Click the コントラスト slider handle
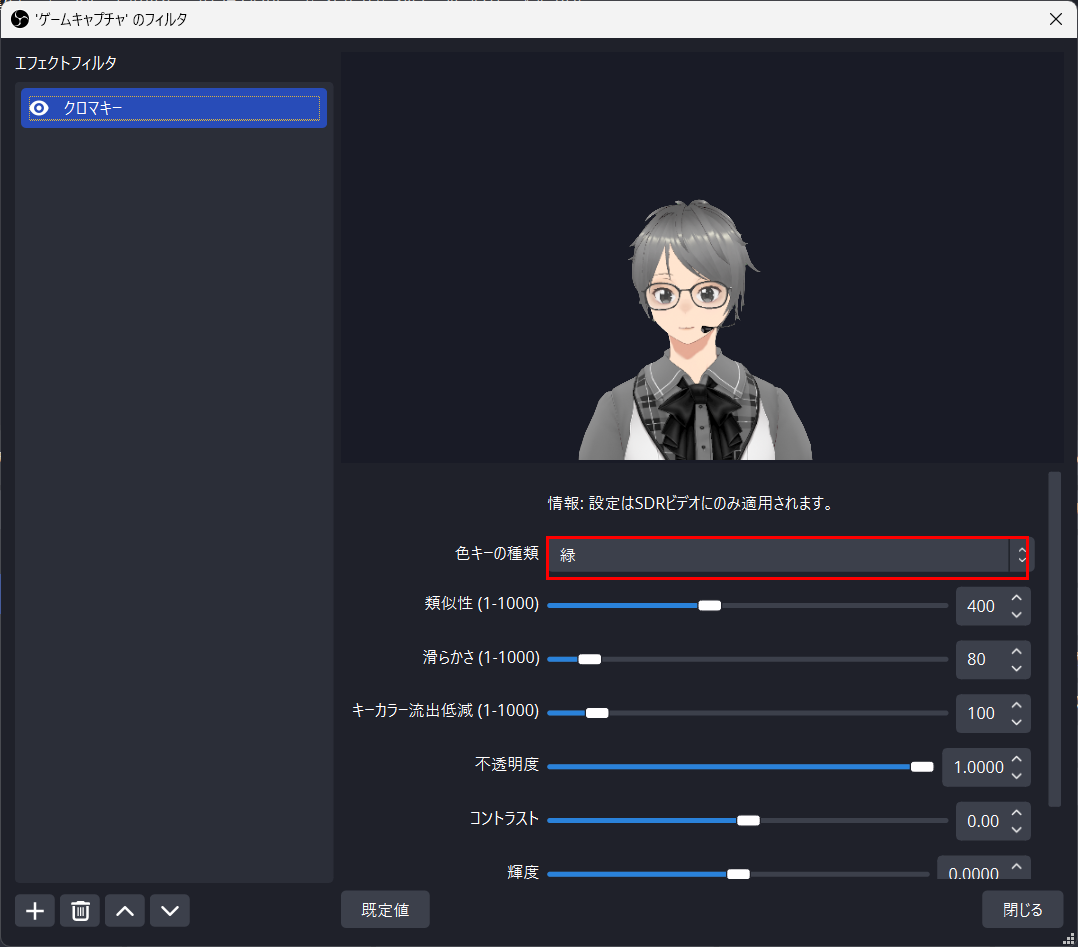The height and width of the screenshot is (947, 1078). (748, 820)
